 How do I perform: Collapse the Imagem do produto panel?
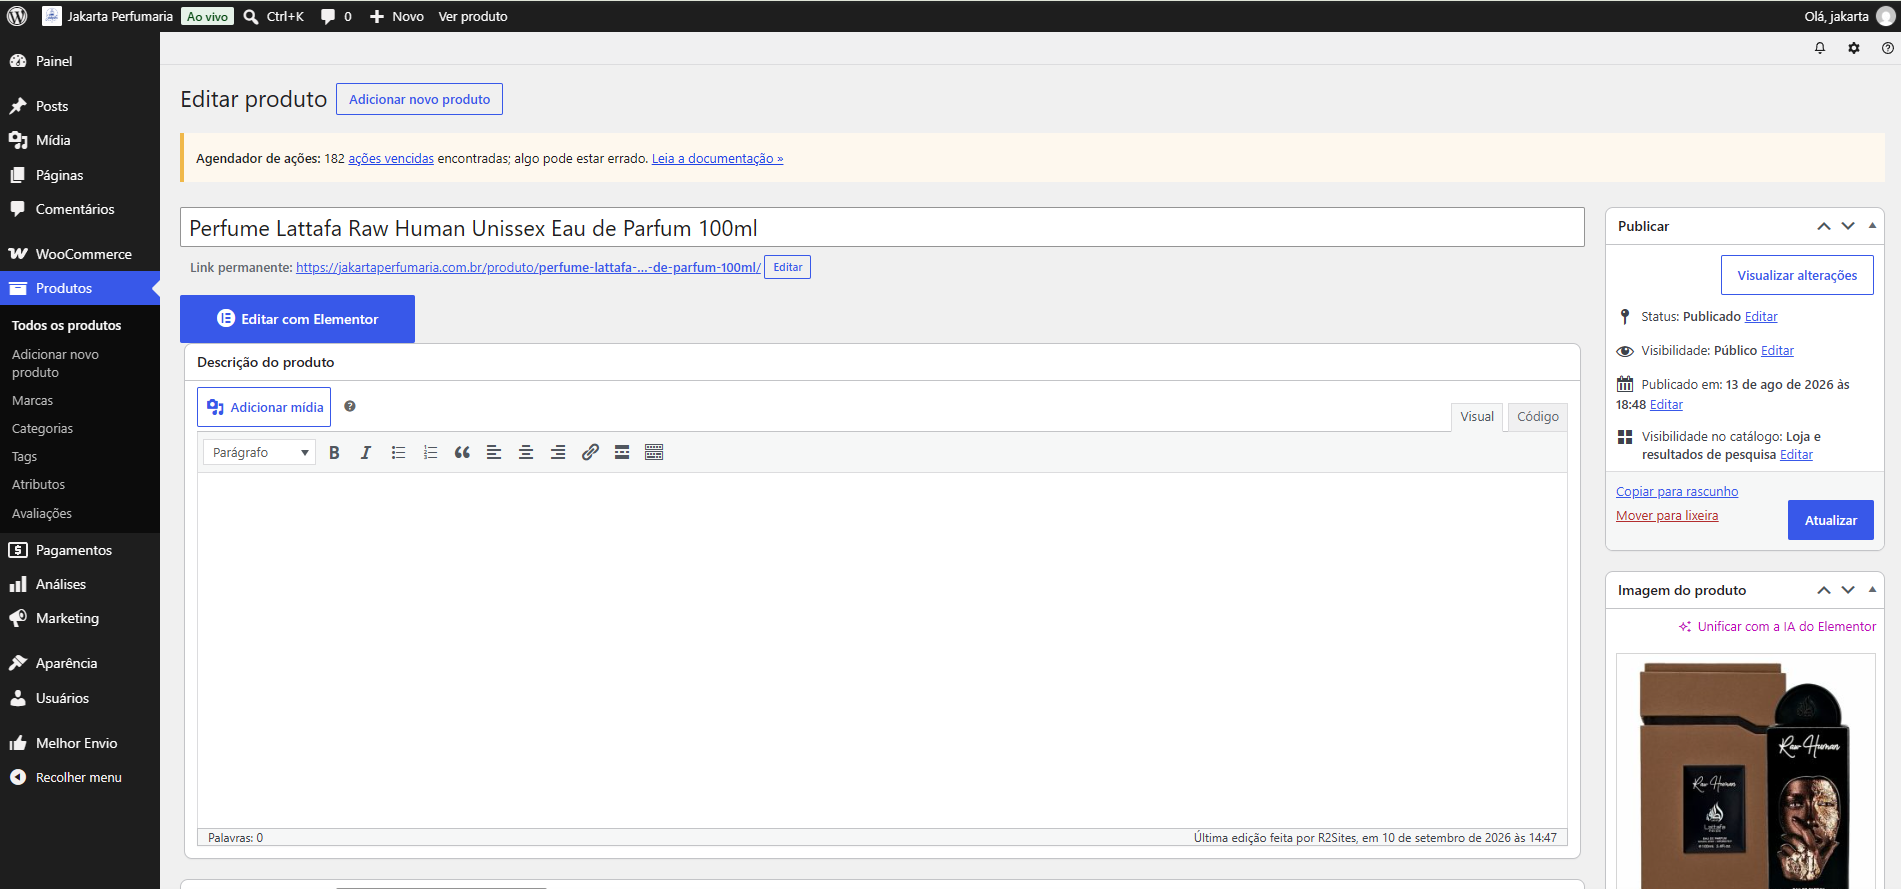coord(1872,590)
